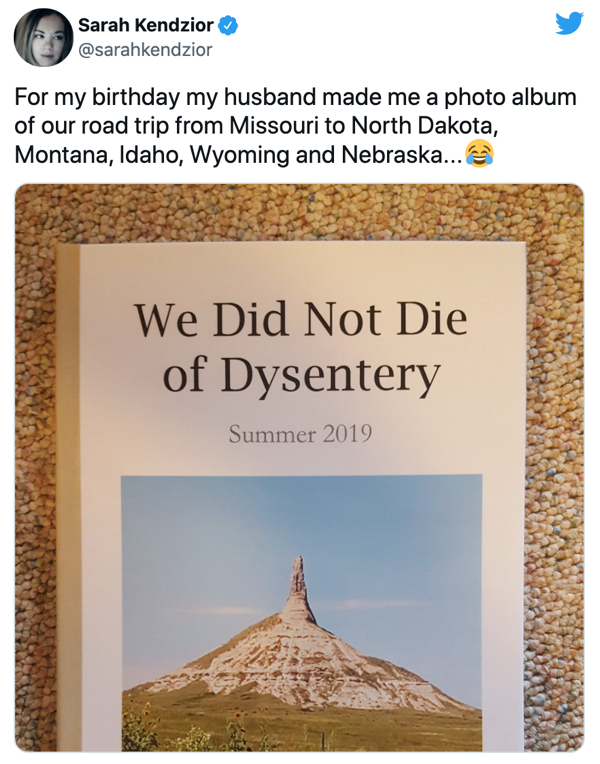Click the 'of Dysentery' title line

301,376
